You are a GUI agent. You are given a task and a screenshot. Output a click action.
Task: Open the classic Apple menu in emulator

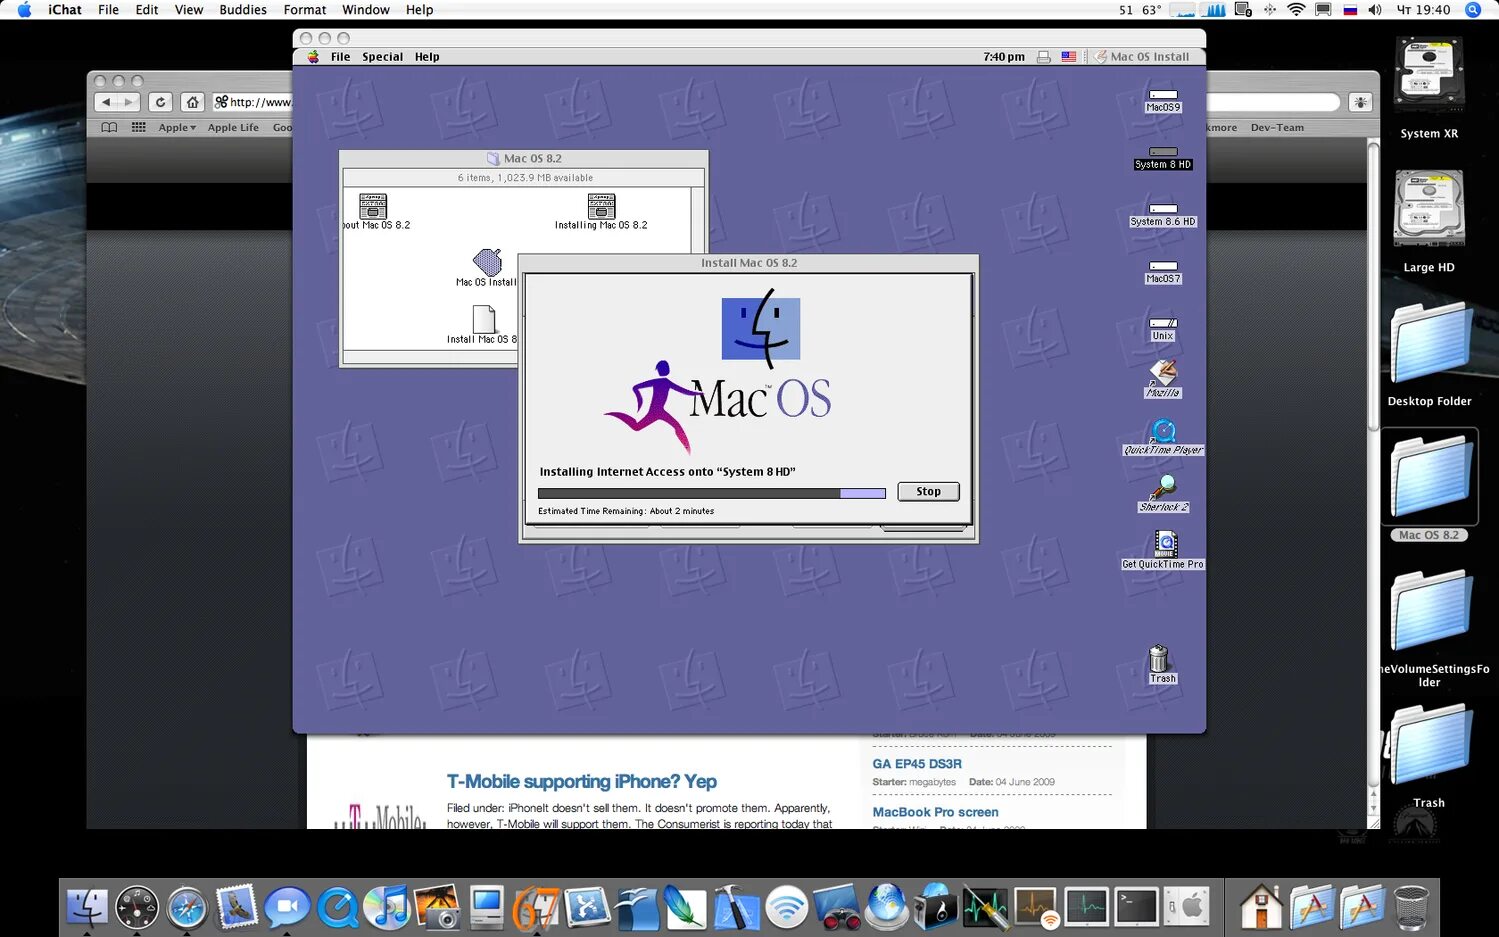[313, 57]
